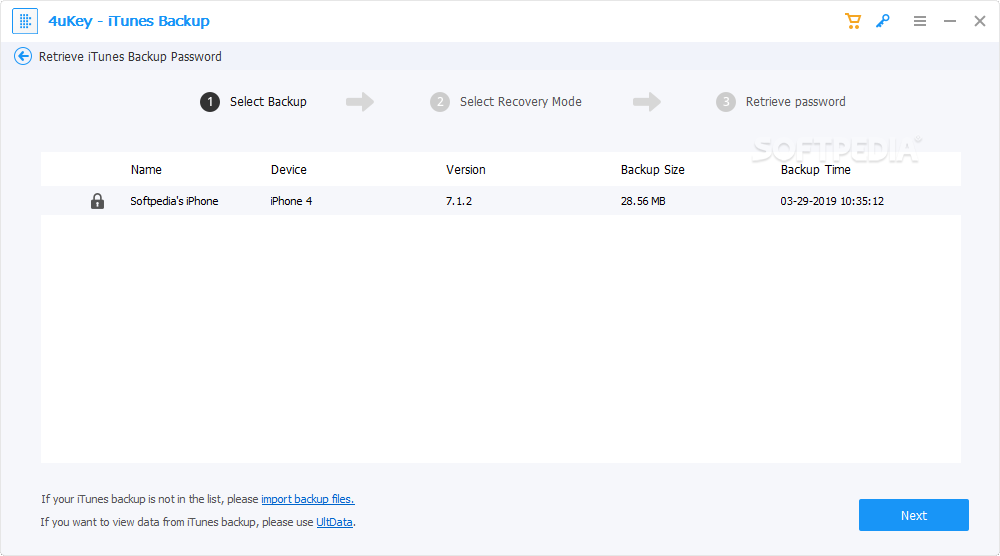The image size is (1000, 556).
Task: Click the Select Recovery Mode step label
Action: click(520, 102)
